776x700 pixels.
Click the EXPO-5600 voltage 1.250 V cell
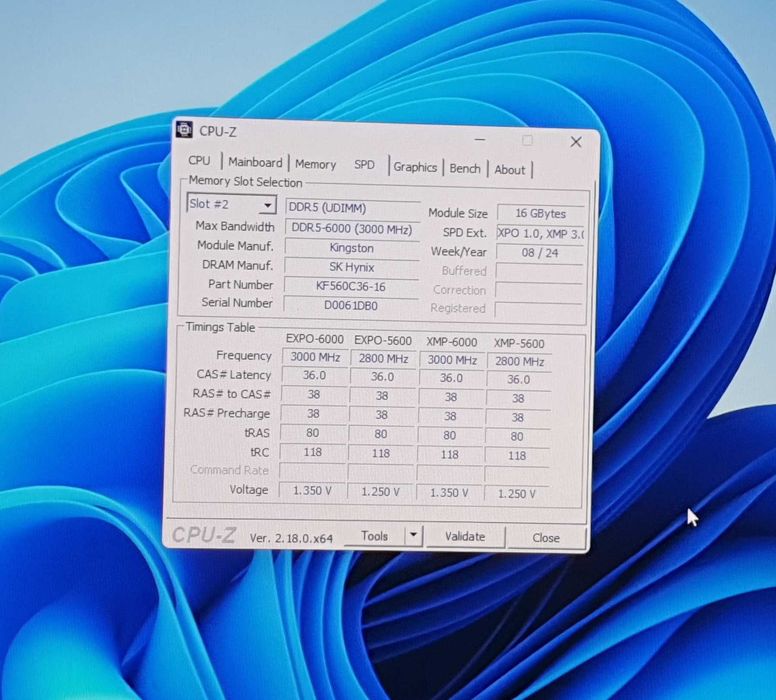click(380, 492)
